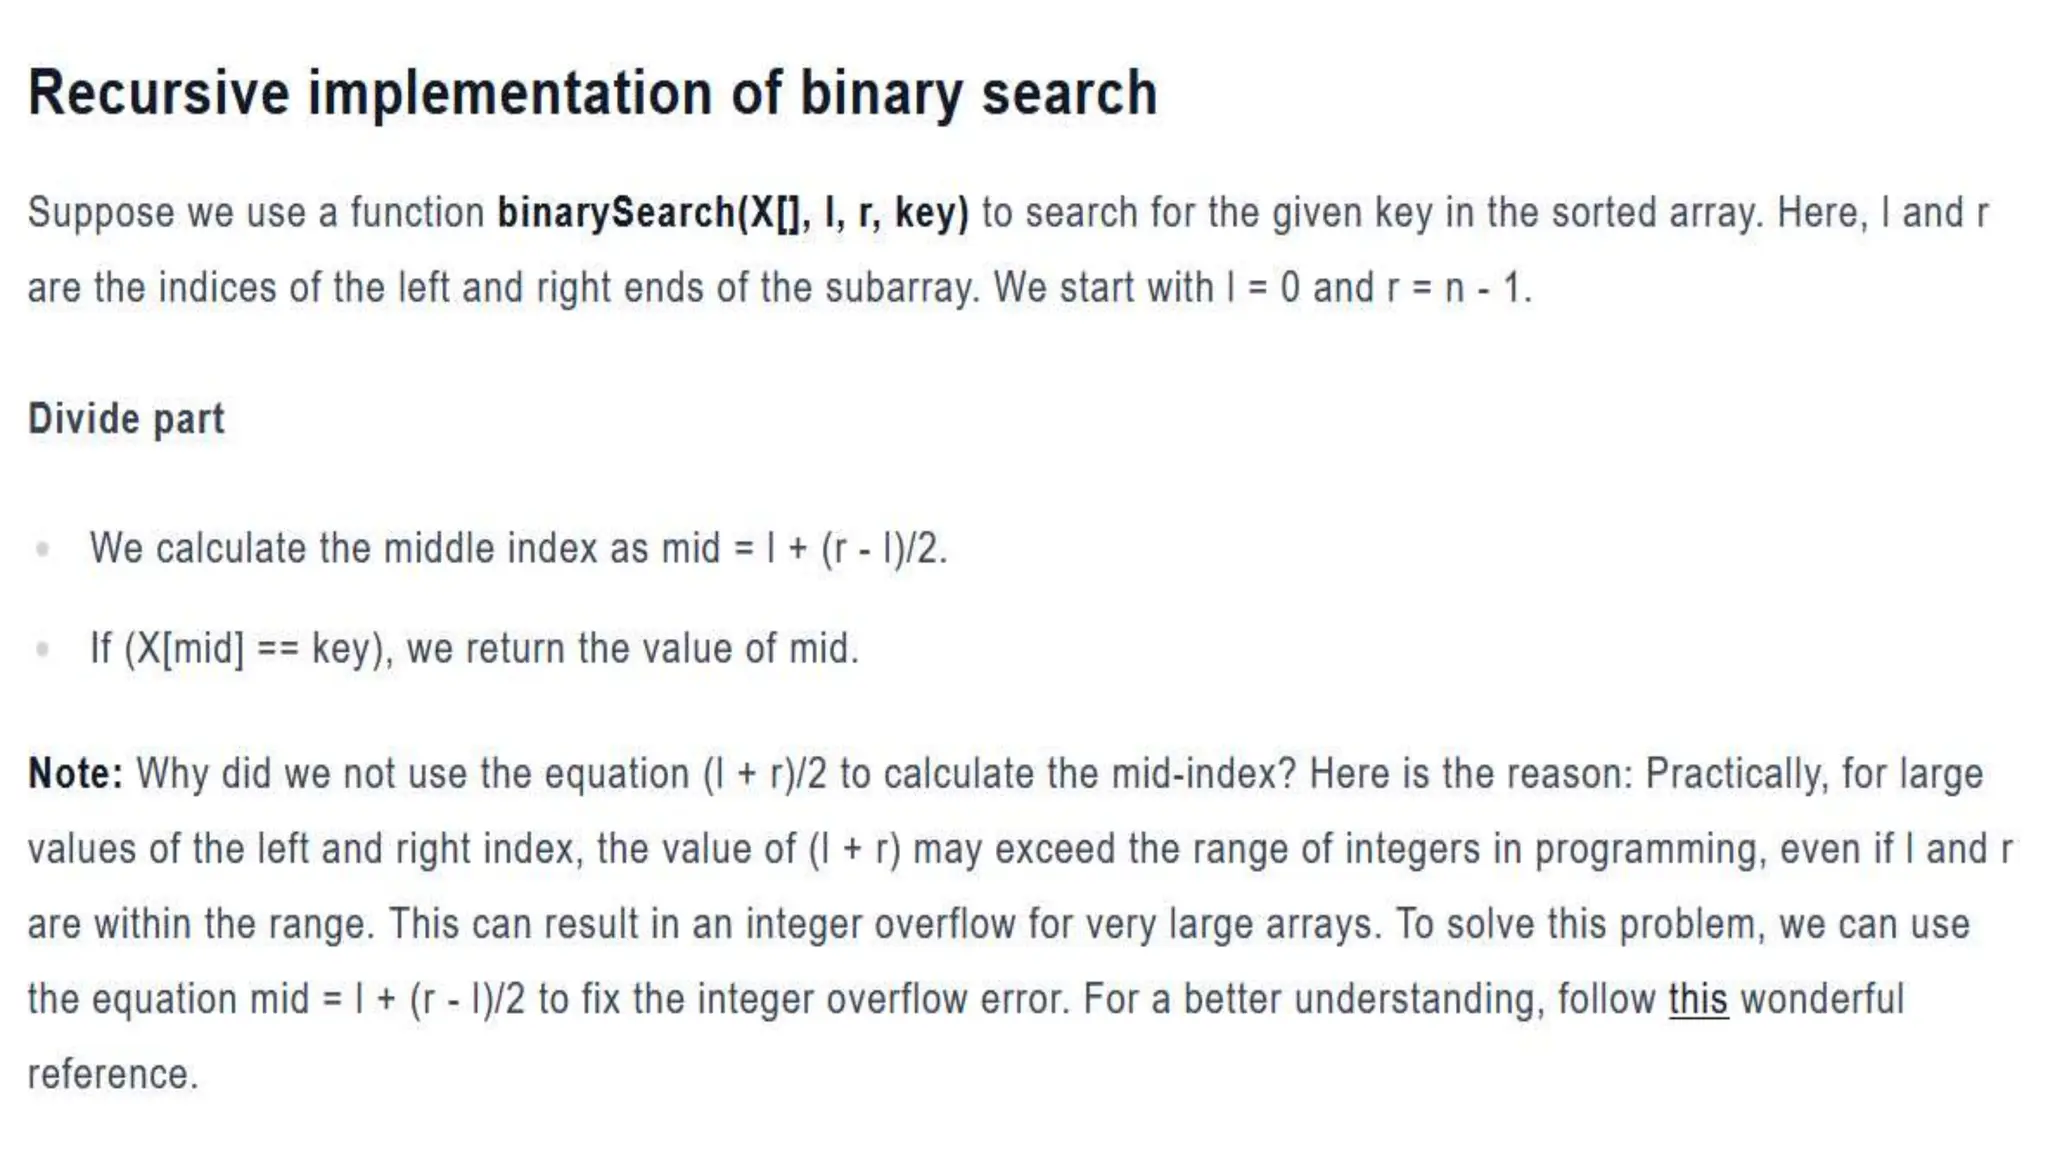Click "we return the value of mid."
Image resolution: width=2048 pixels, height=1152 pixels.
[x=632, y=649]
